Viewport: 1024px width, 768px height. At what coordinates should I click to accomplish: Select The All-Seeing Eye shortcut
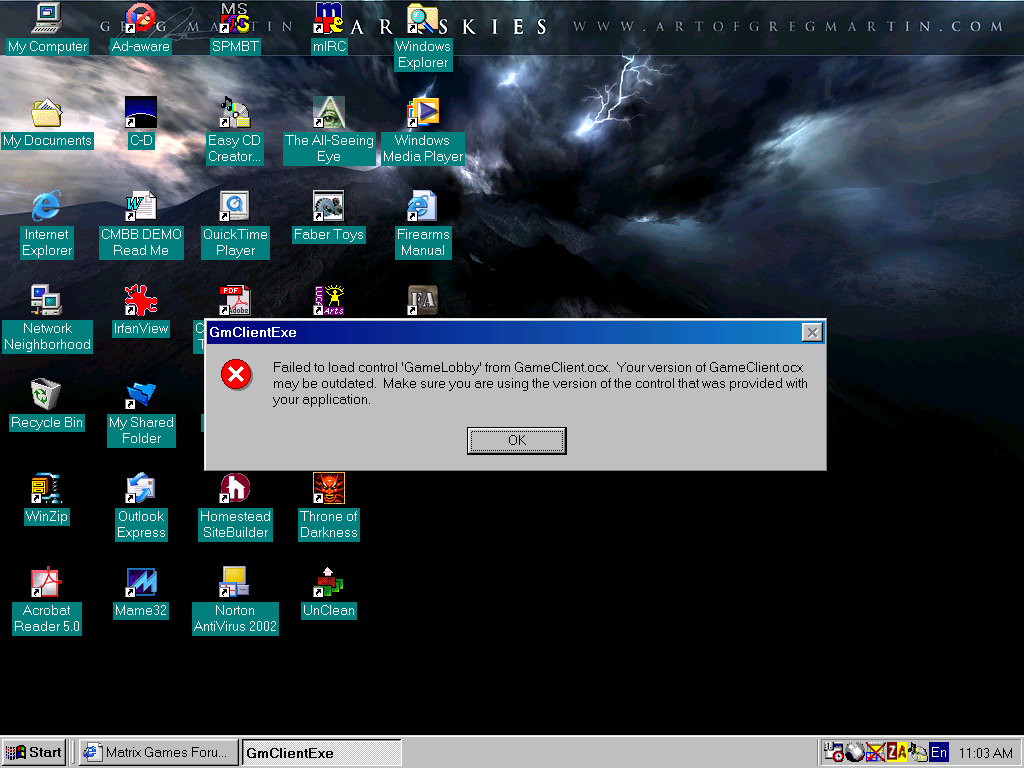329,131
